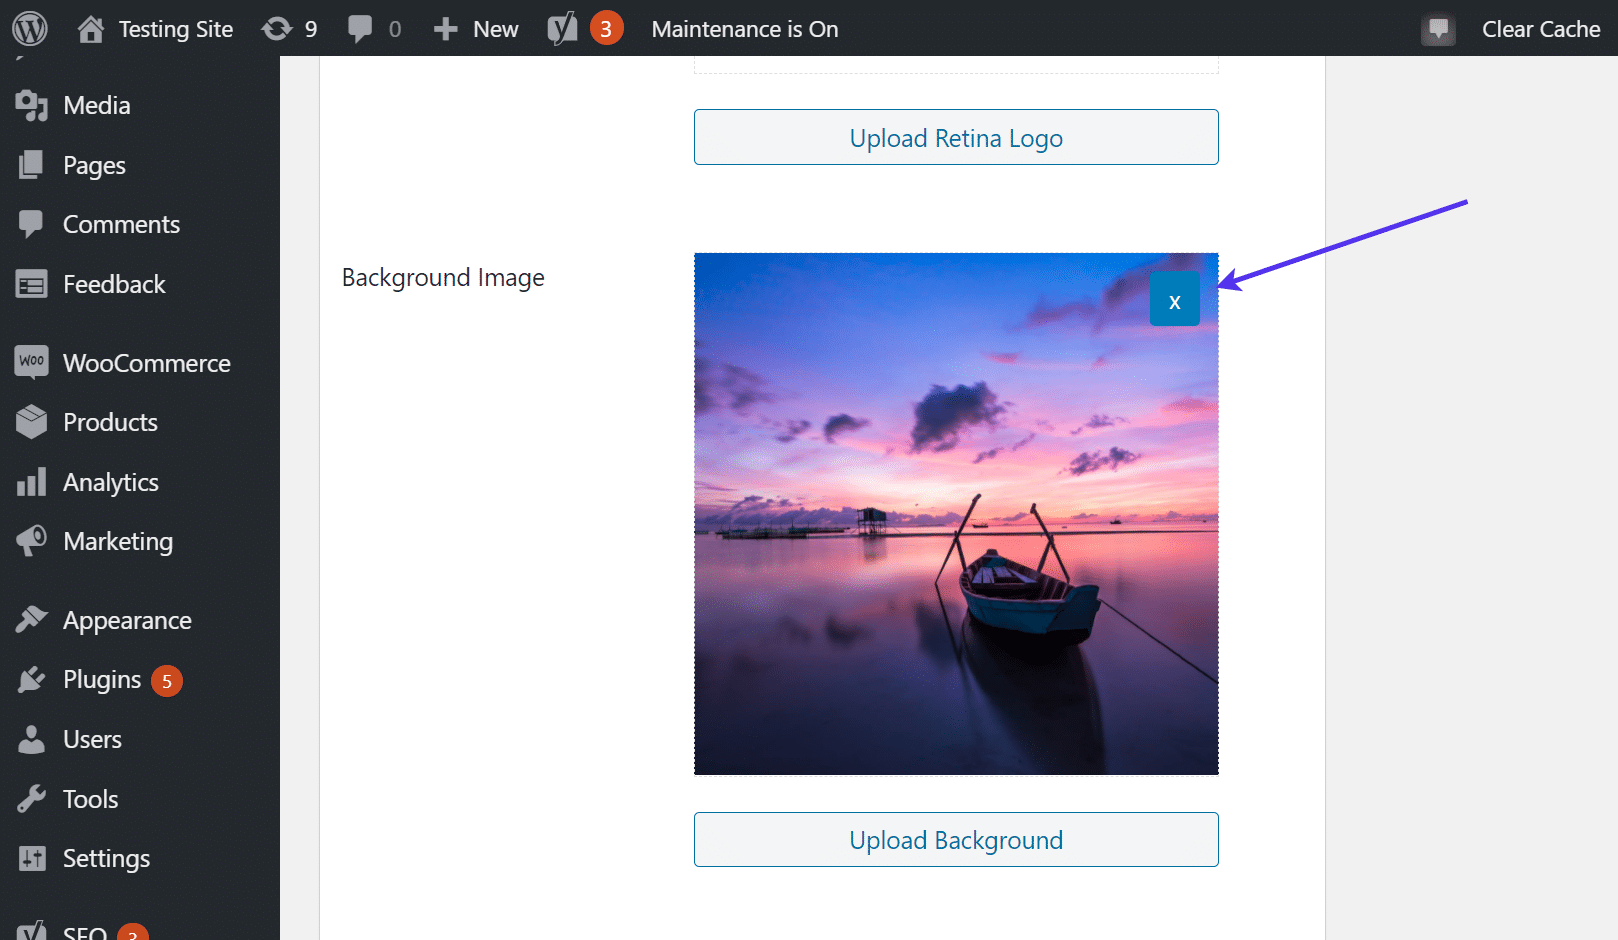This screenshot has width=1618, height=940.
Task: Open the New content menu
Action: click(x=477, y=29)
